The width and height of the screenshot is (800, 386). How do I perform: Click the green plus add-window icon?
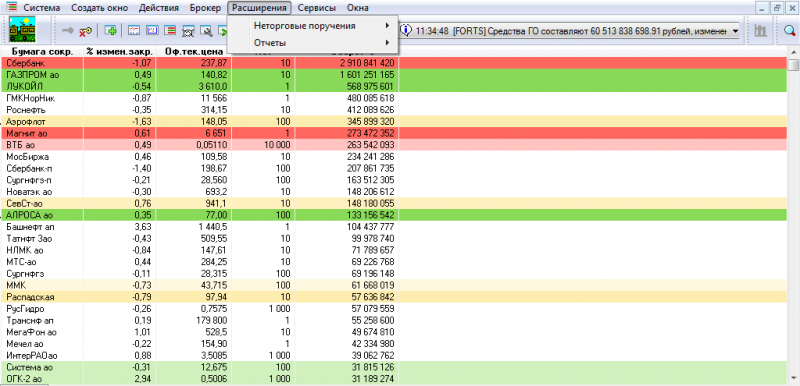pos(110,31)
